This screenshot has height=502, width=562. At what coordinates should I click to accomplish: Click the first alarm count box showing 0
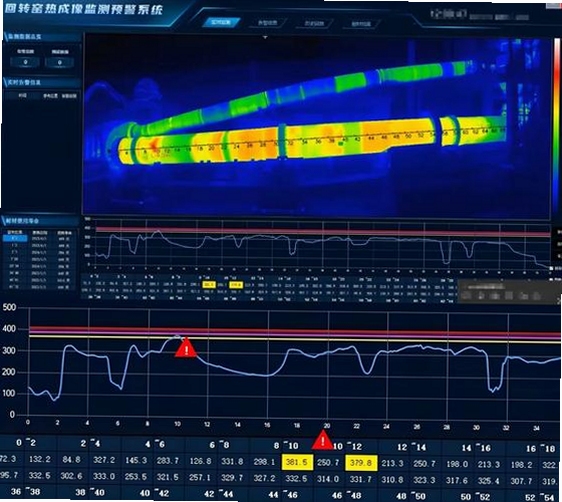point(25,62)
